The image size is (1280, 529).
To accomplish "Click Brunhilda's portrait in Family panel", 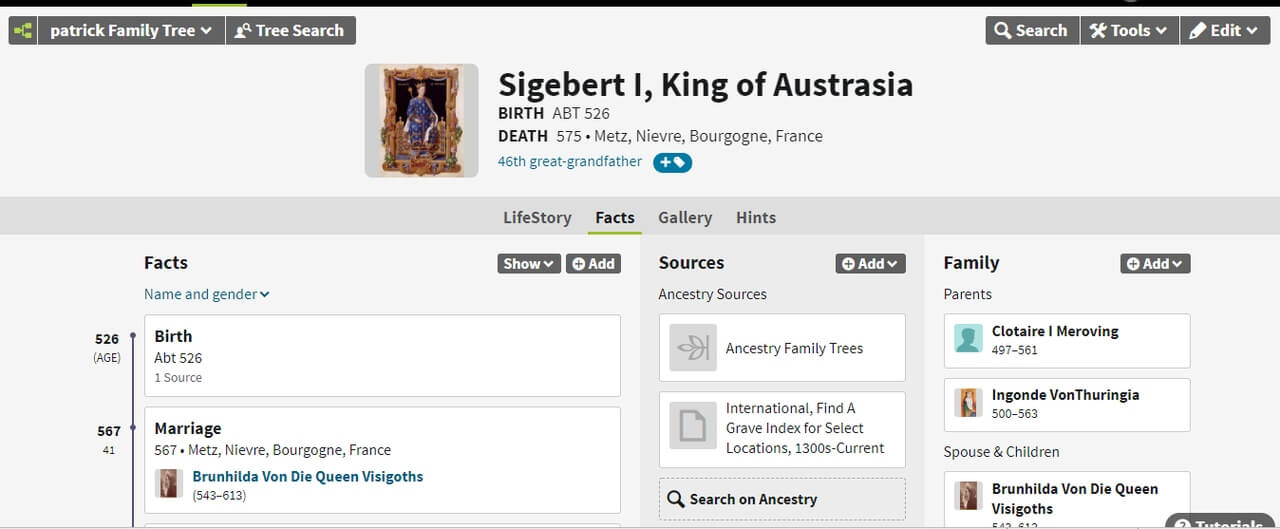I will point(967,497).
